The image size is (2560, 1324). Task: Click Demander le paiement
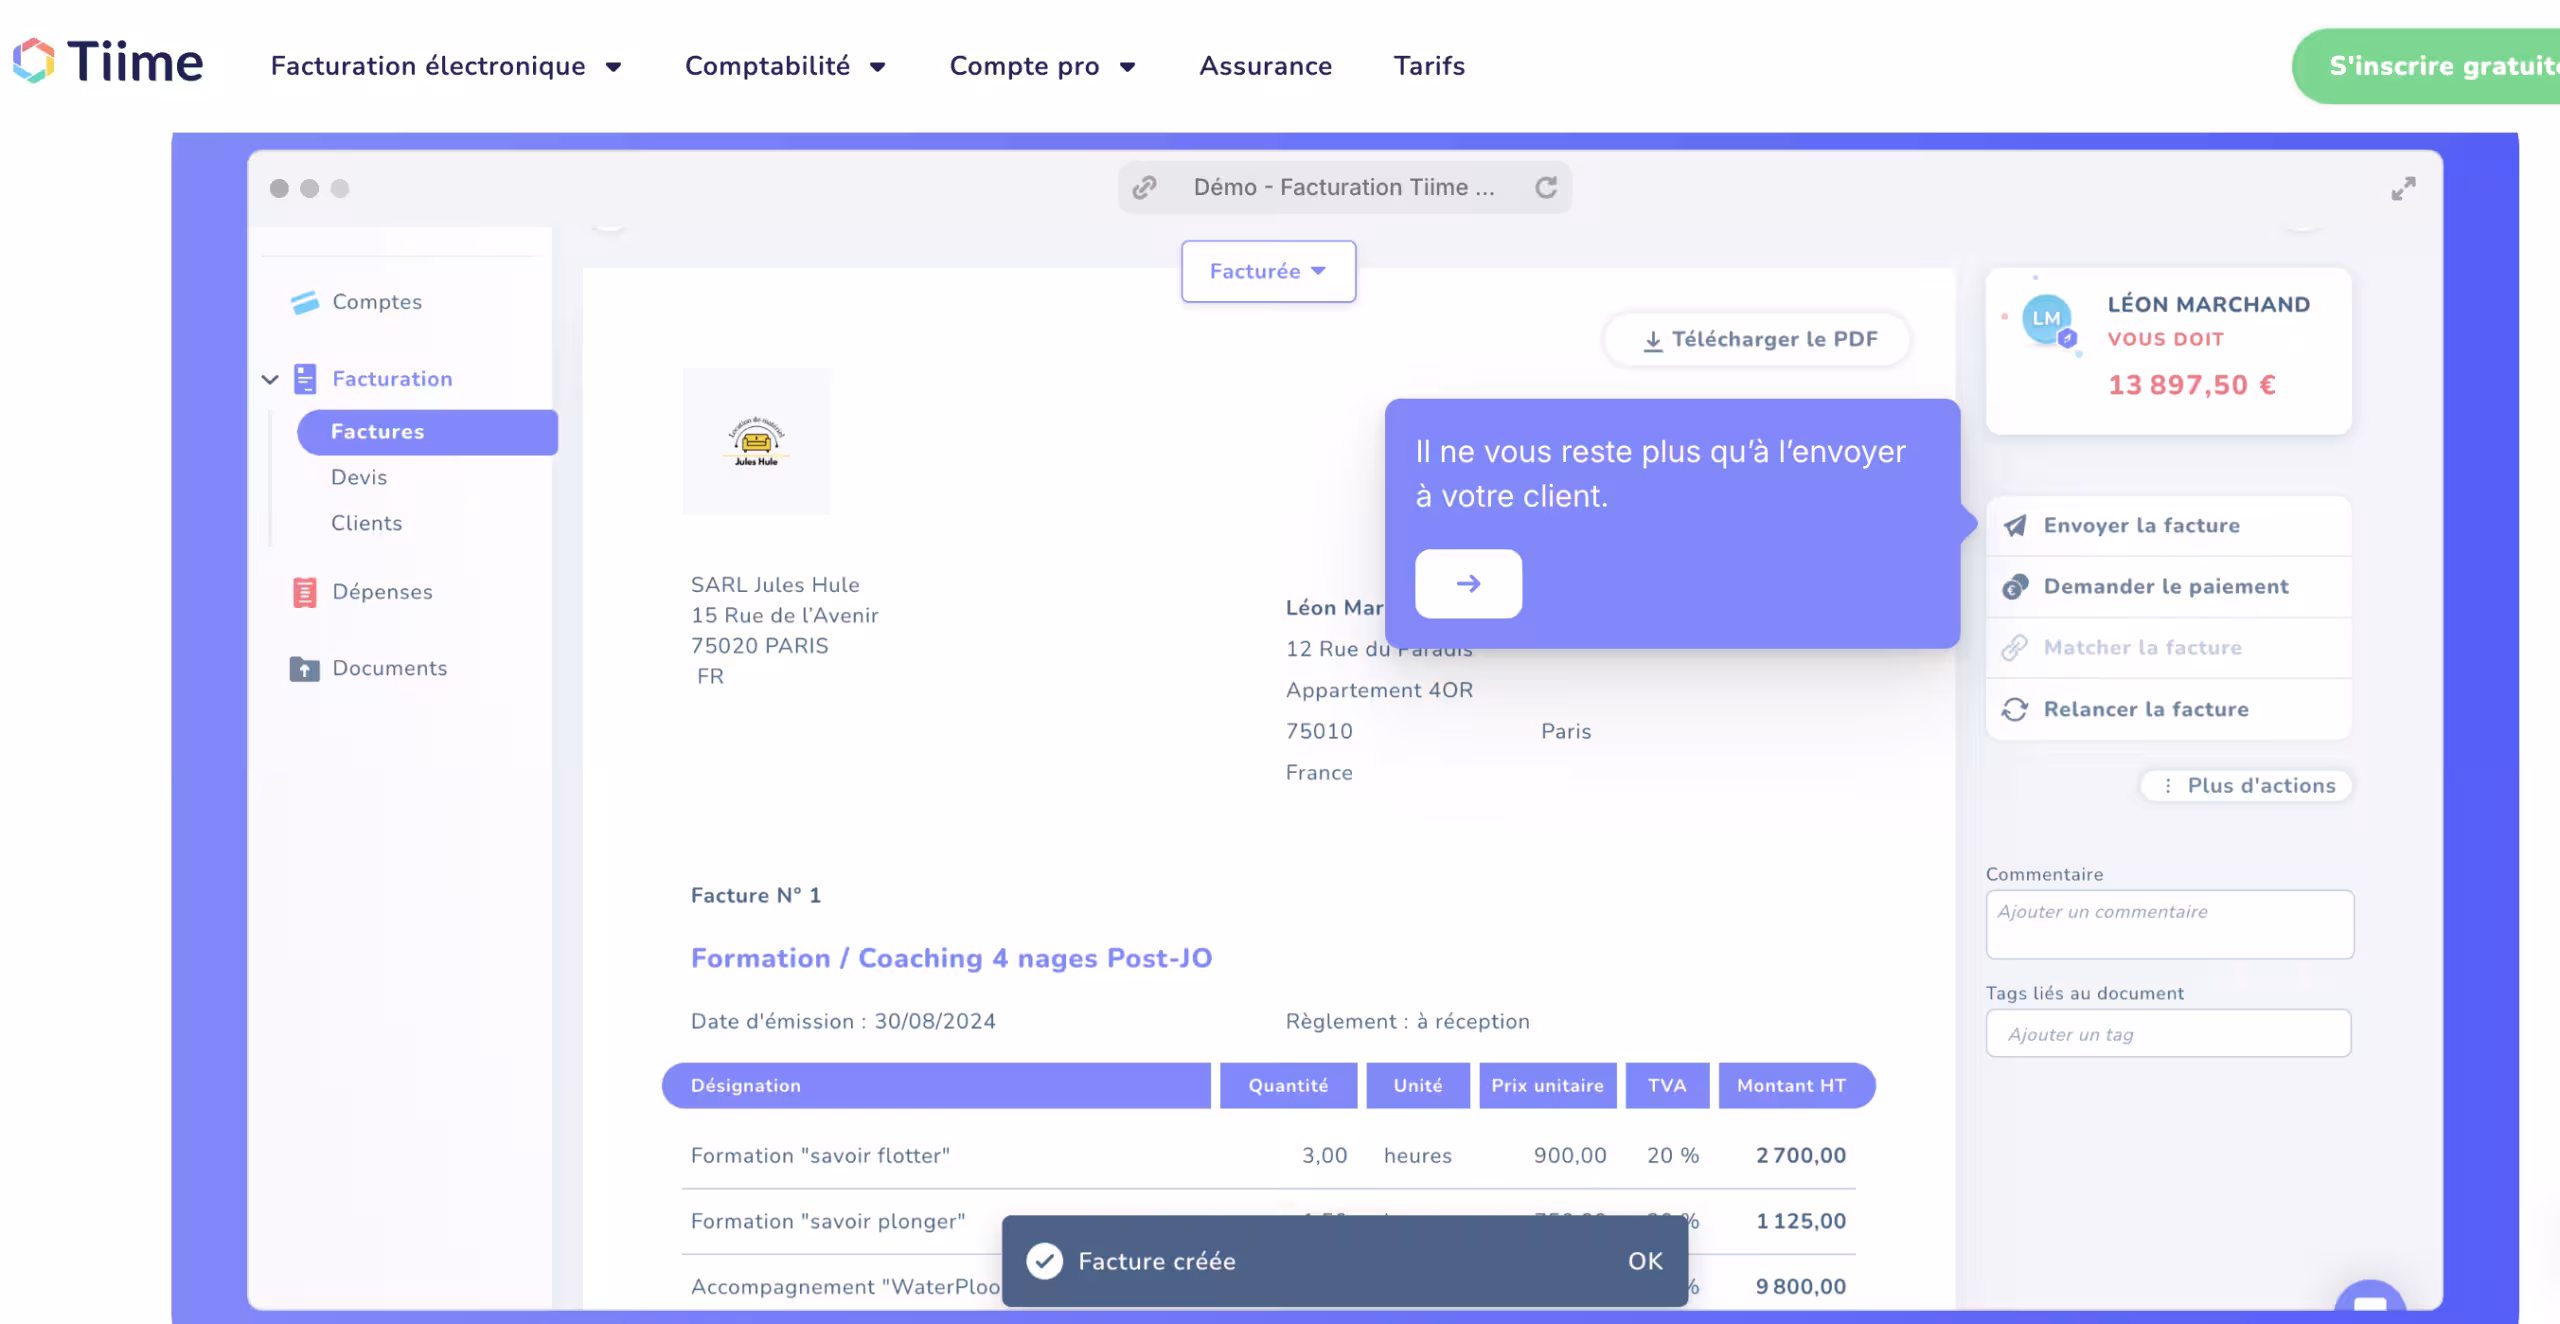(2168, 587)
